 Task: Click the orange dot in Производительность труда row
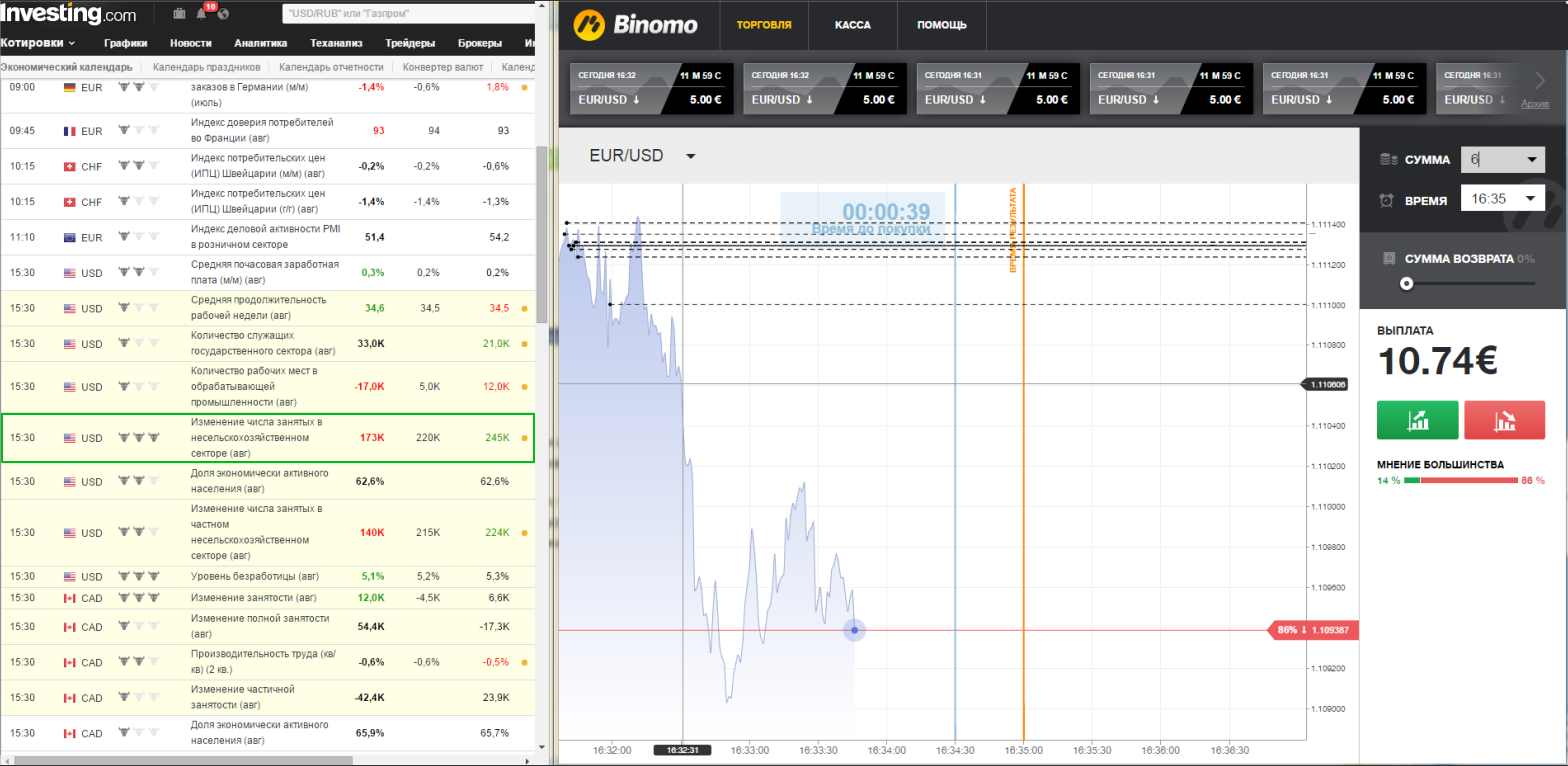525,662
